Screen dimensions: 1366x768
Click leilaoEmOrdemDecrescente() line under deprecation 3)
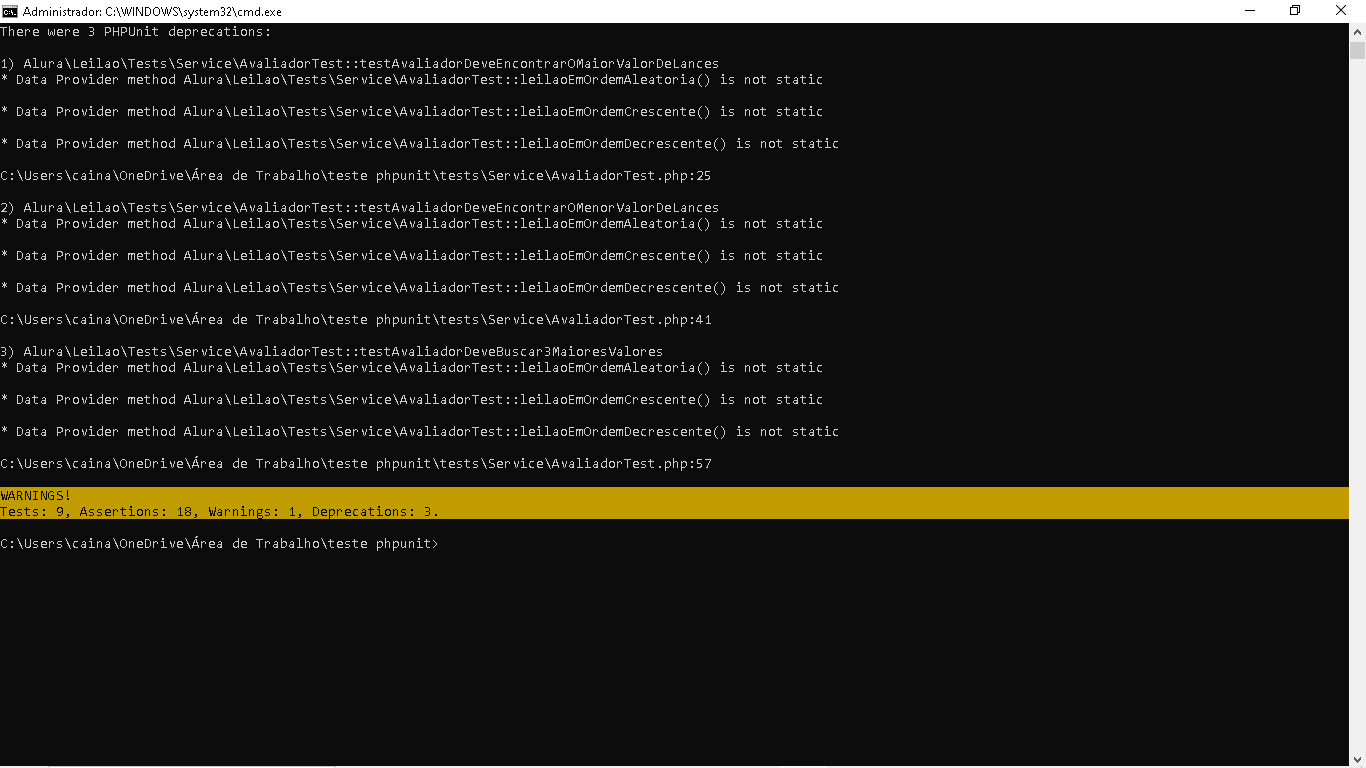(420, 431)
